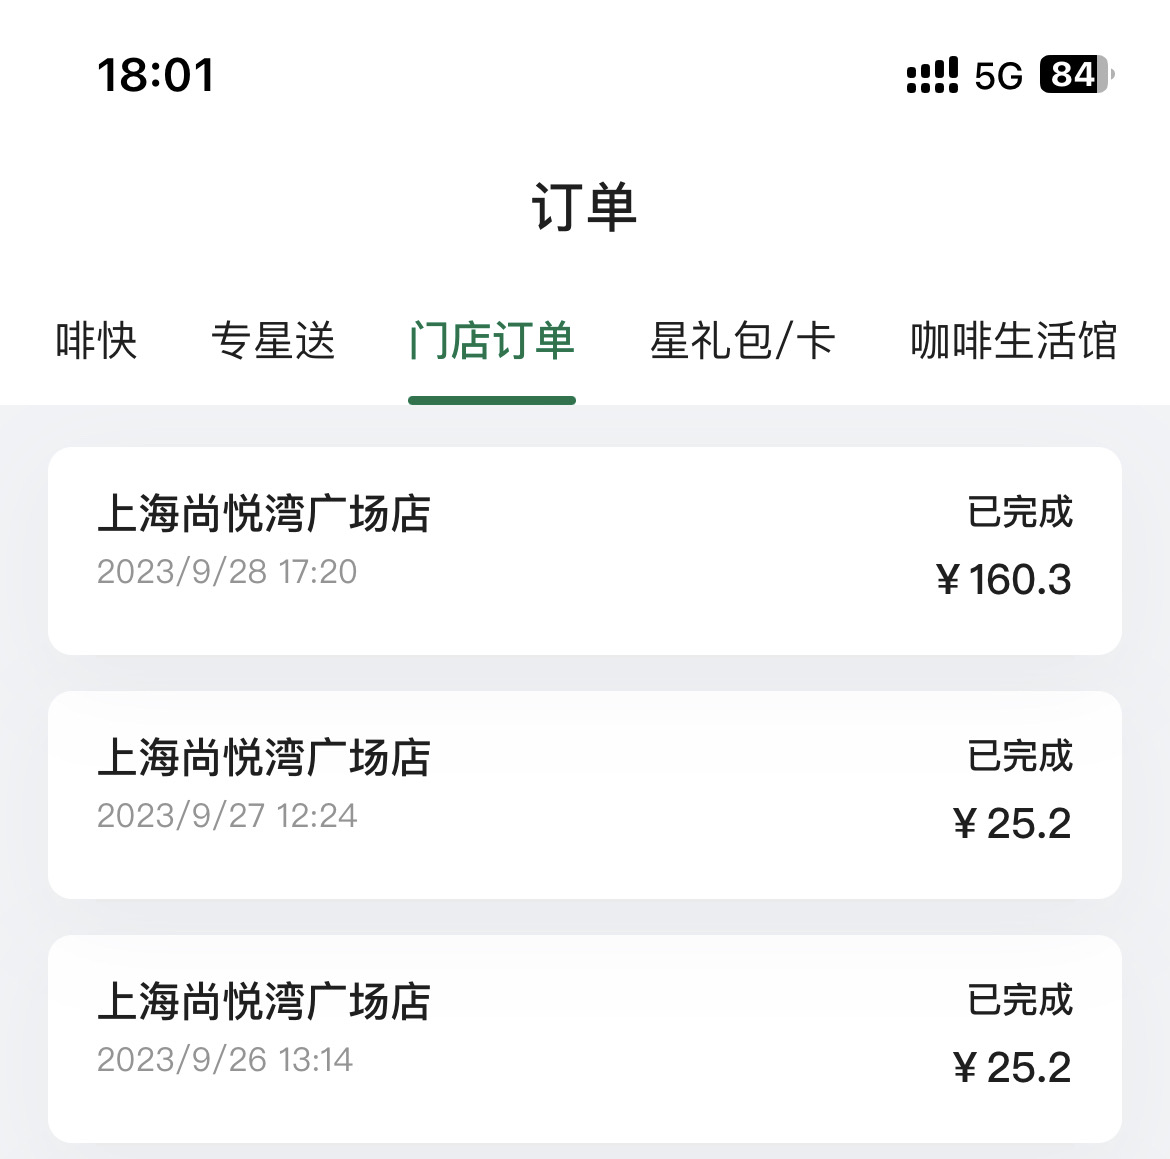The image size is (1170, 1159).
Task: Open the 咖啡生活馆 tab
Action: point(1013,341)
